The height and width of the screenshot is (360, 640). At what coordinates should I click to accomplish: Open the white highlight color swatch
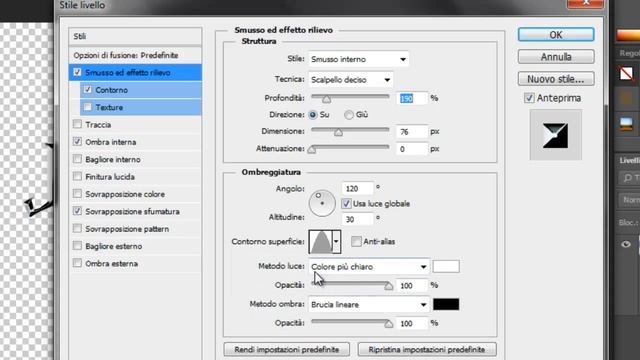tap(446, 267)
